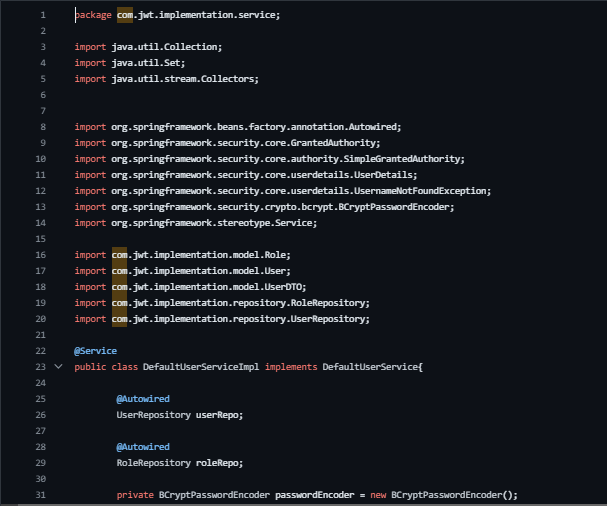607x506 pixels.
Task: Click the model.User import path on line 17
Action: pos(201,271)
